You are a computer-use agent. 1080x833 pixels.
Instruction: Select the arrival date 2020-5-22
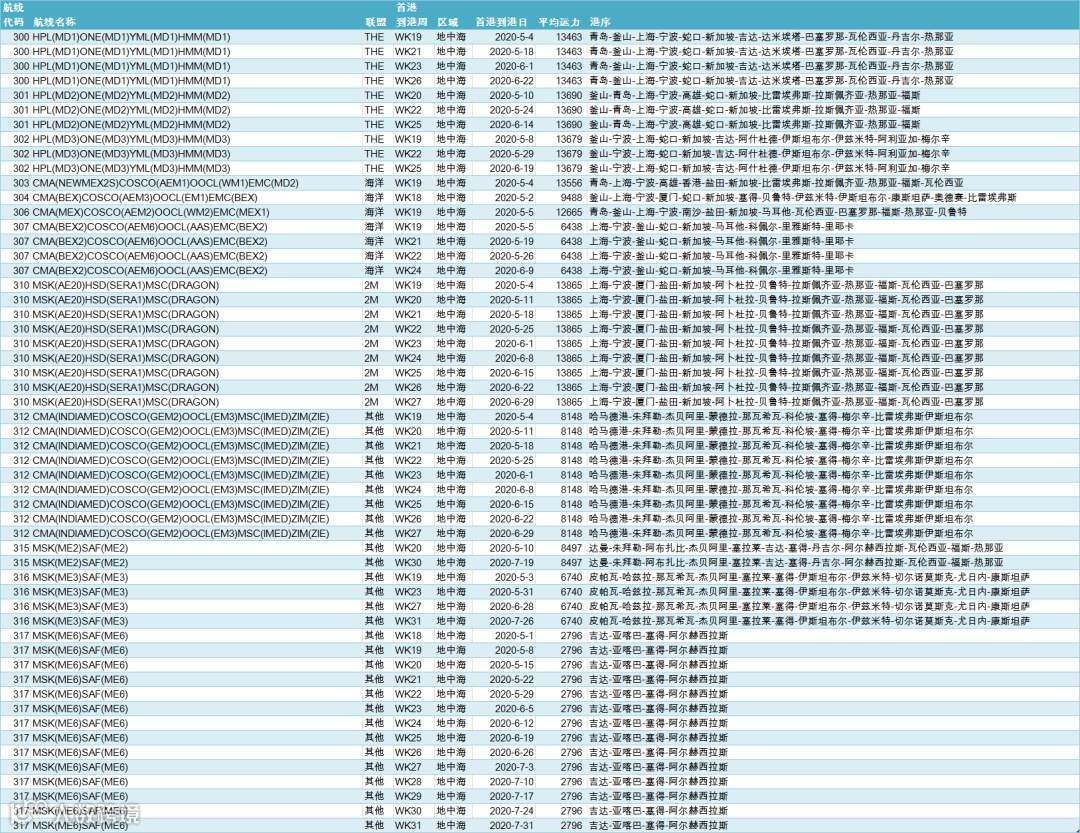(511, 679)
